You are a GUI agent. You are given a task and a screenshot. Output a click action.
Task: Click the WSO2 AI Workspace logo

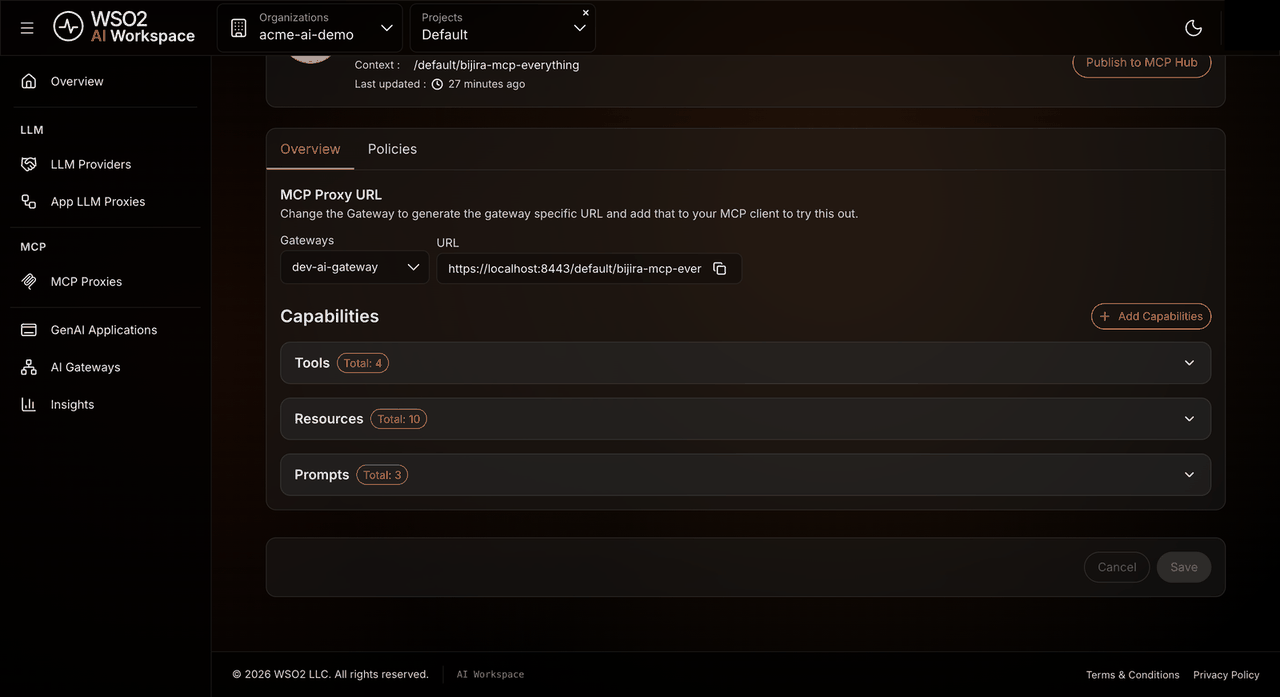124,27
